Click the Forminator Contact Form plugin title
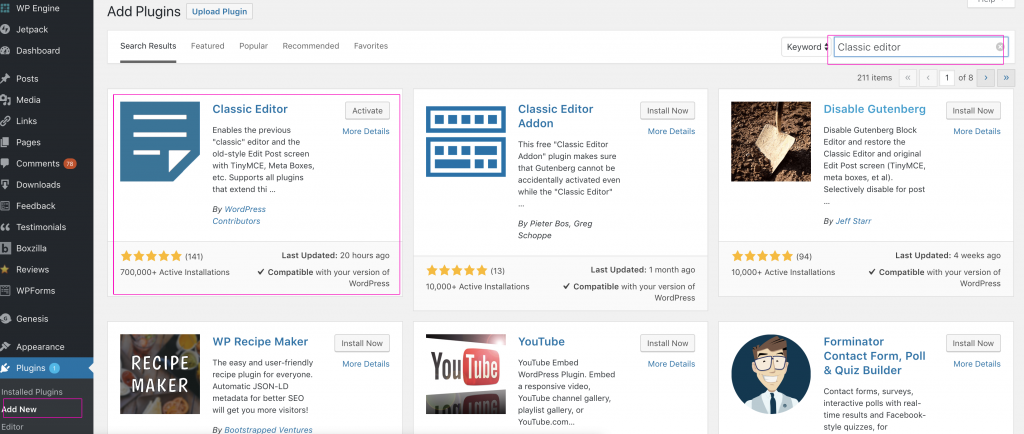Image resolution: width=1024 pixels, height=434 pixels. (x=874, y=356)
